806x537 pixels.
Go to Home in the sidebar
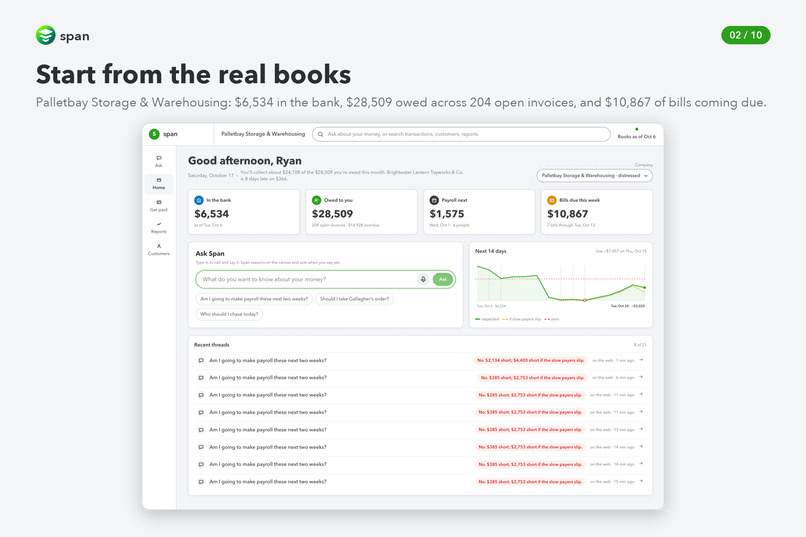pyautogui.click(x=159, y=183)
